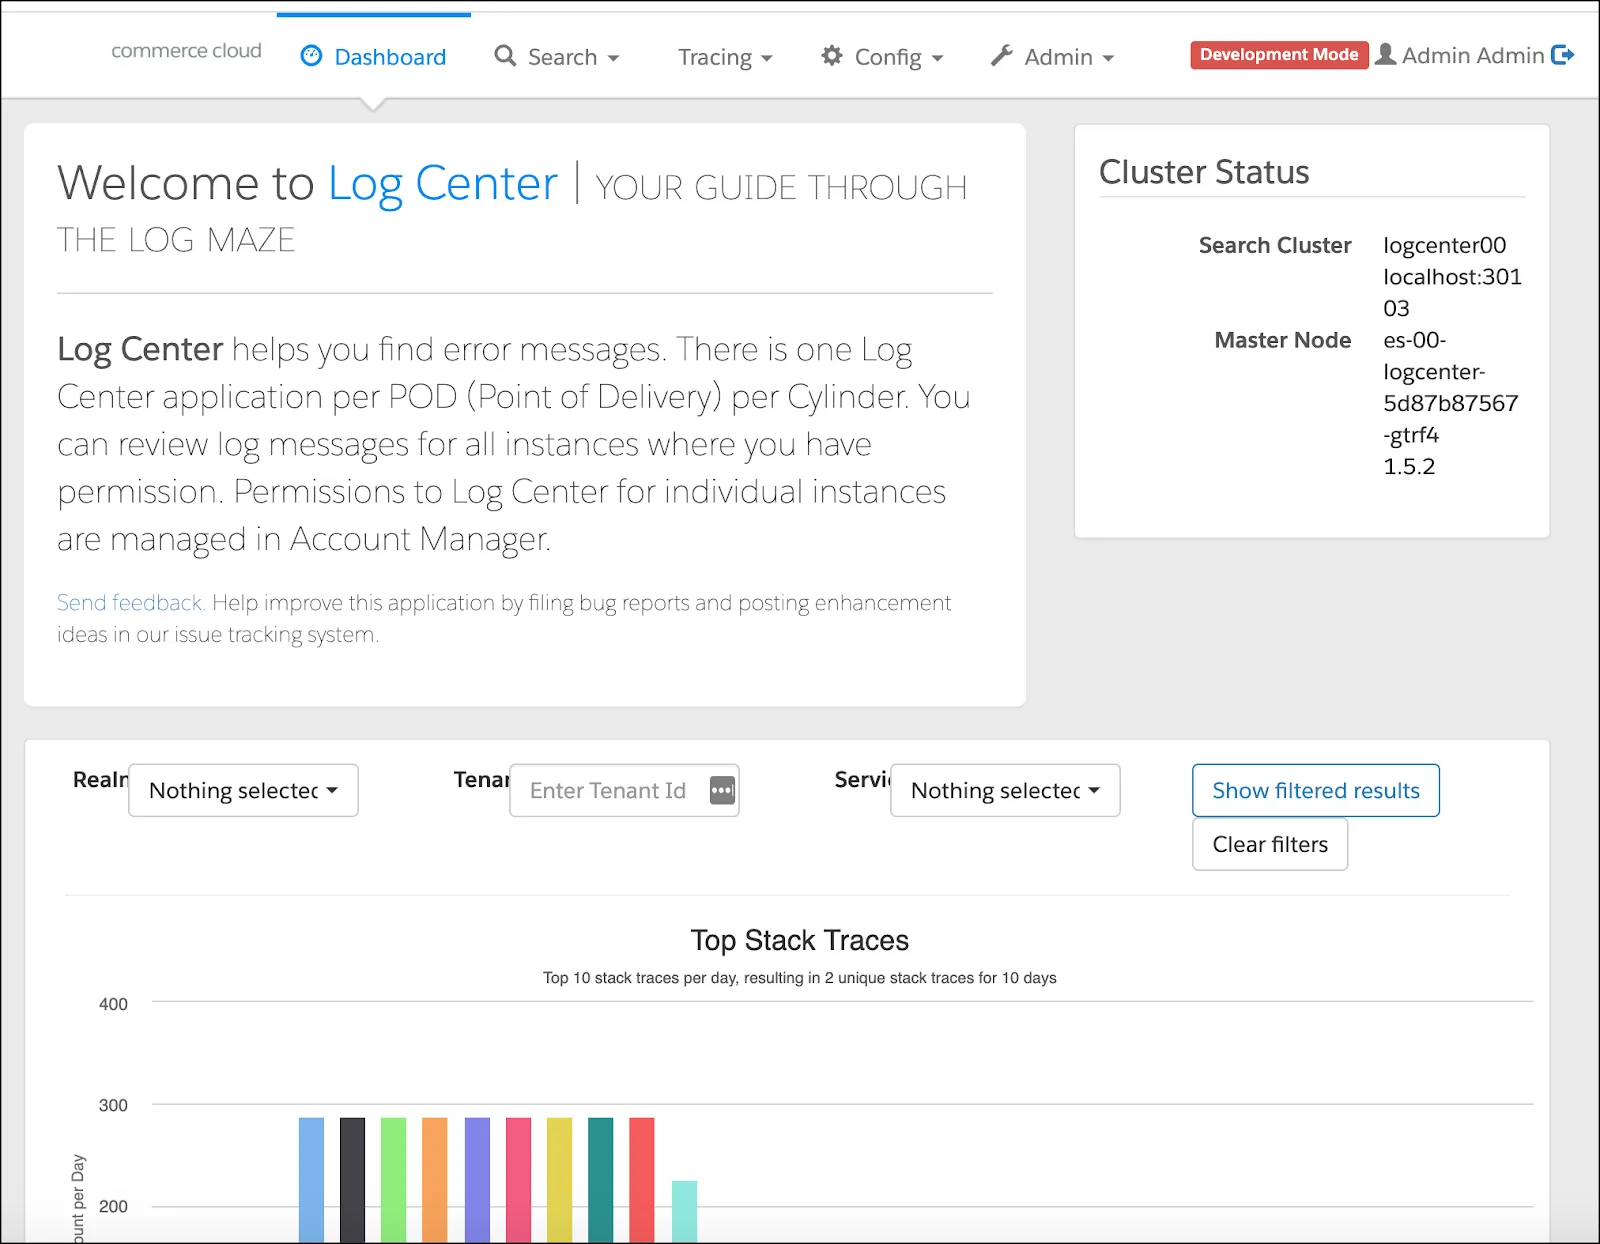Click the ellipsis icon in Tenant field
This screenshot has height=1244, width=1600.
(722, 790)
